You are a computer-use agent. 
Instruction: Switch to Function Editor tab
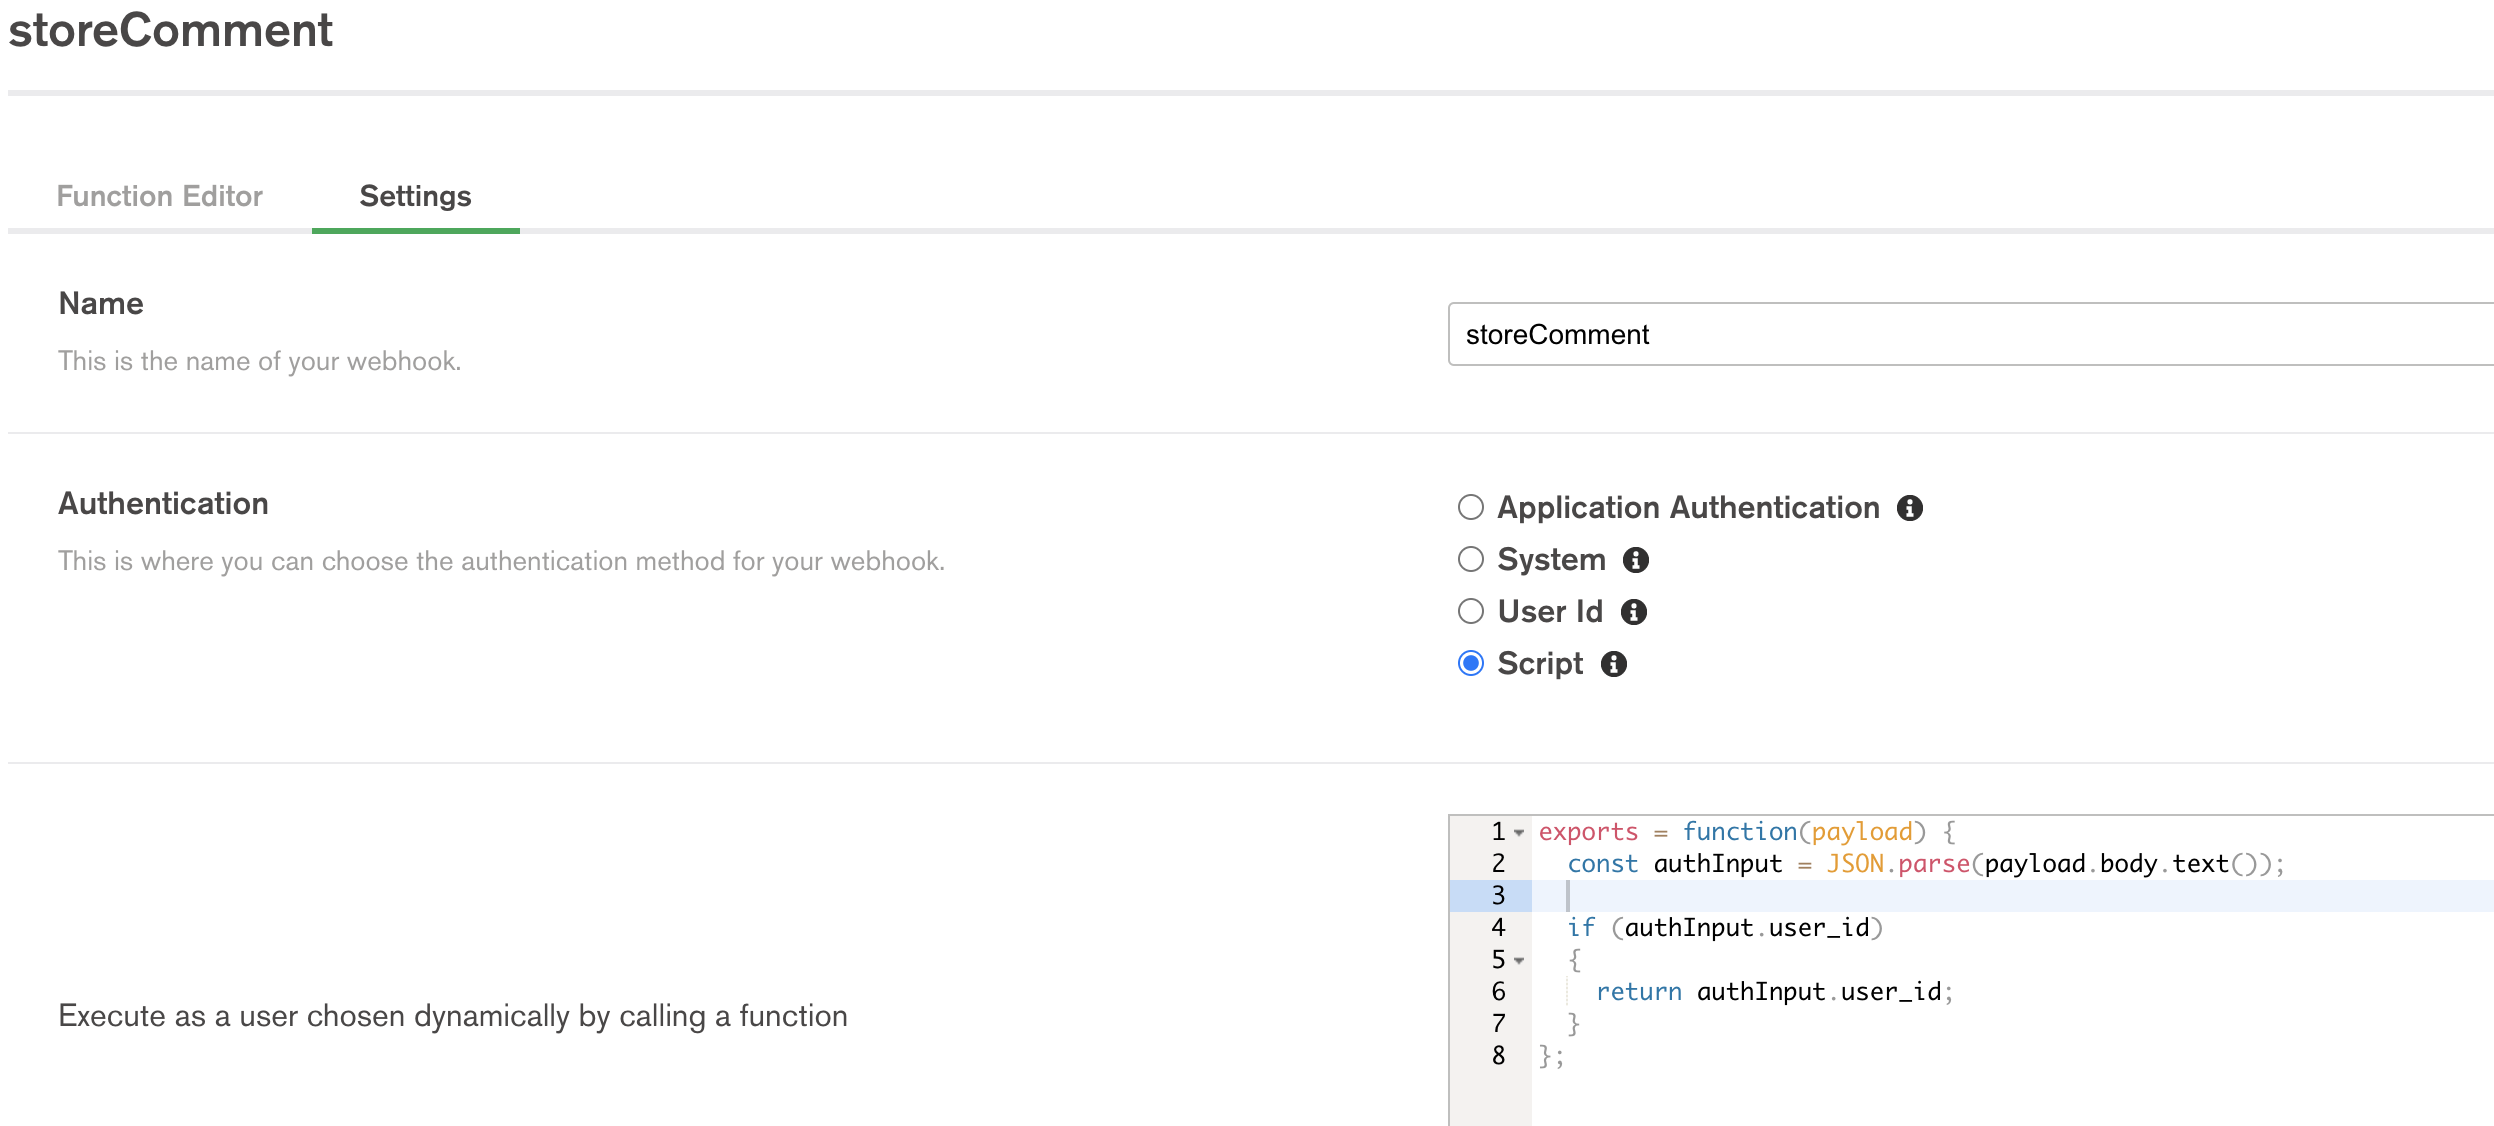click(x=160, y=196)
